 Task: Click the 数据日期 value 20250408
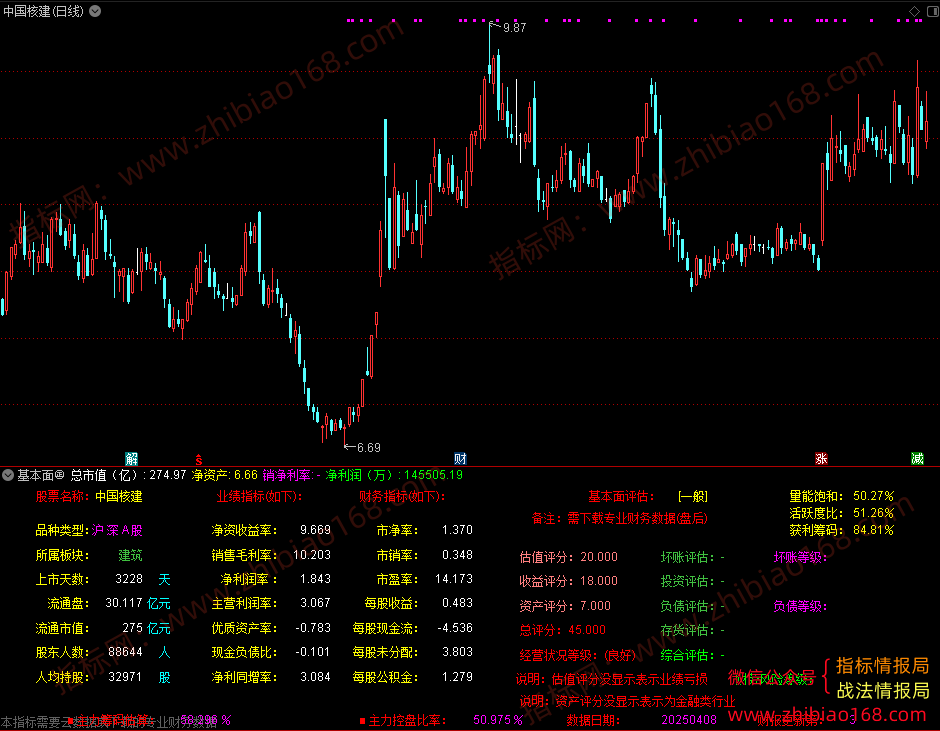click(x=689, y=720)
